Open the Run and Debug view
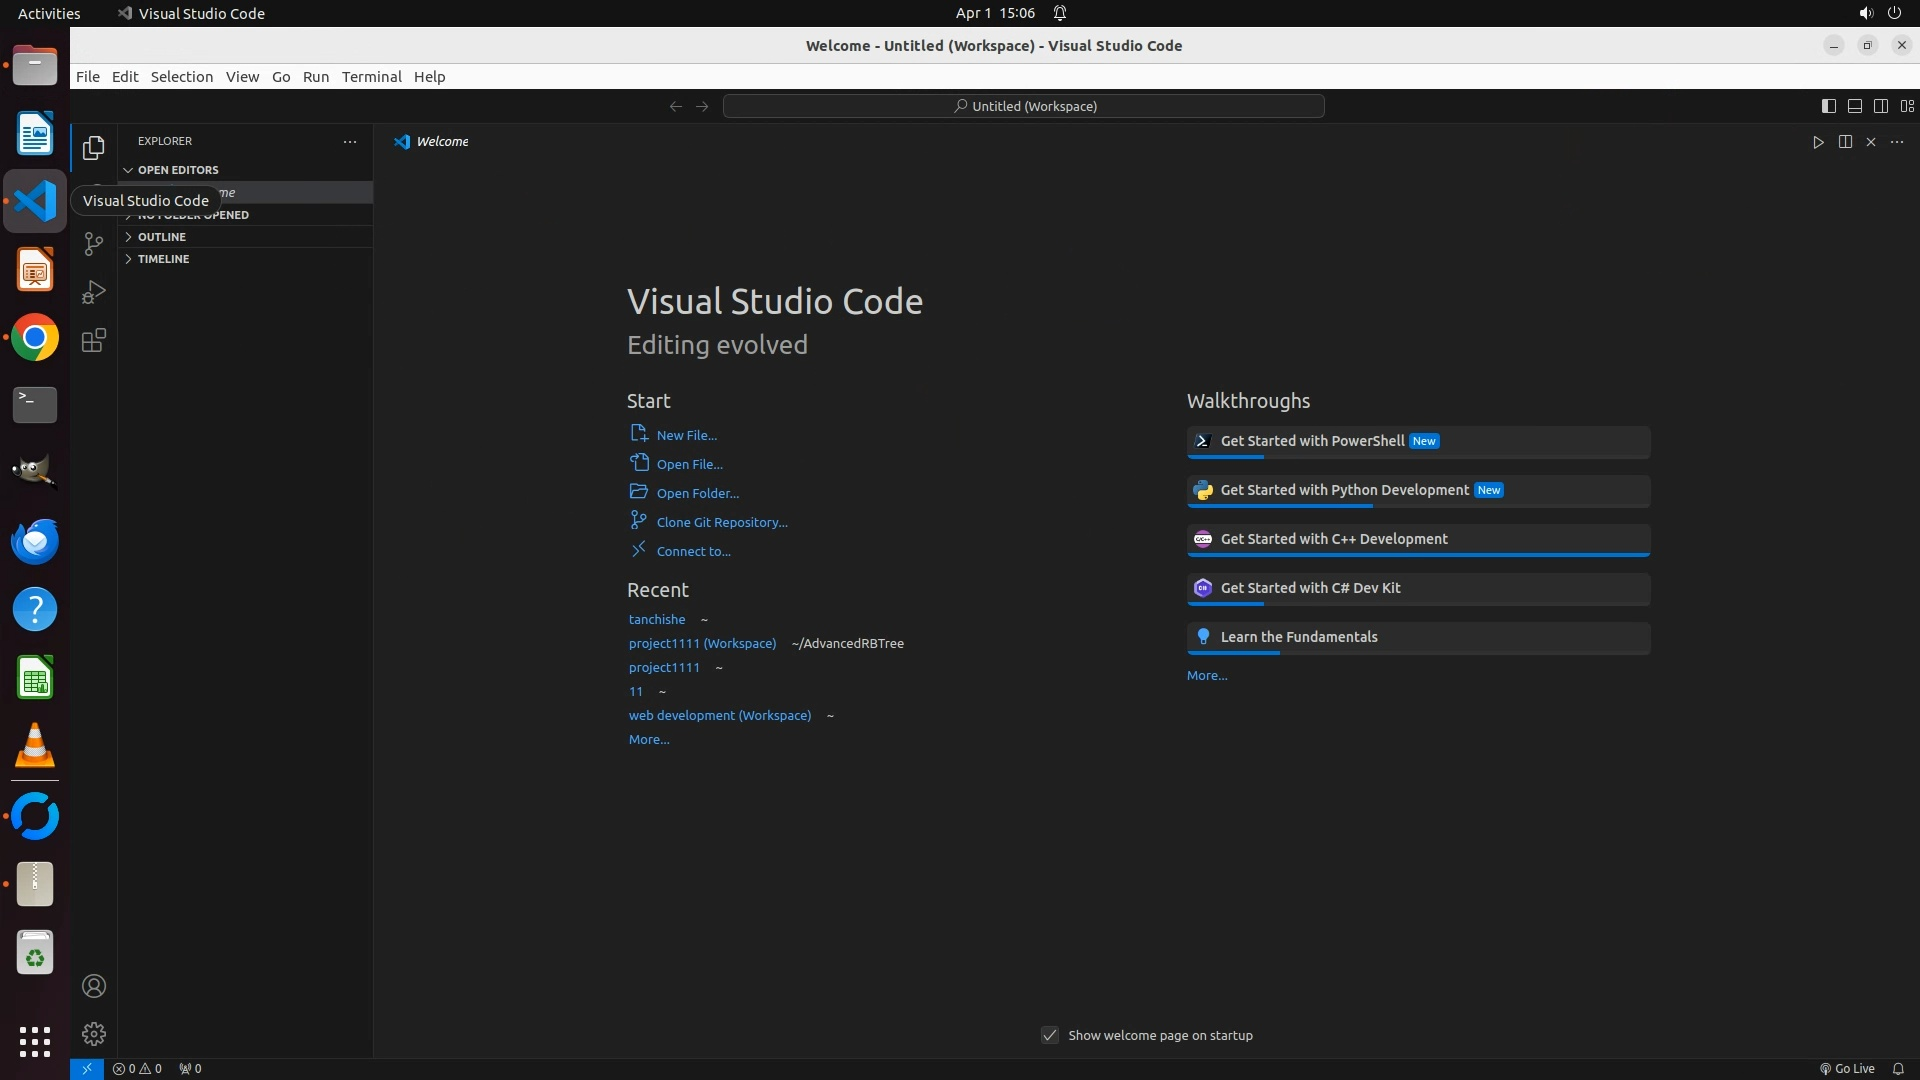This screenshot has height=1080, width=1920. [94, 292]
